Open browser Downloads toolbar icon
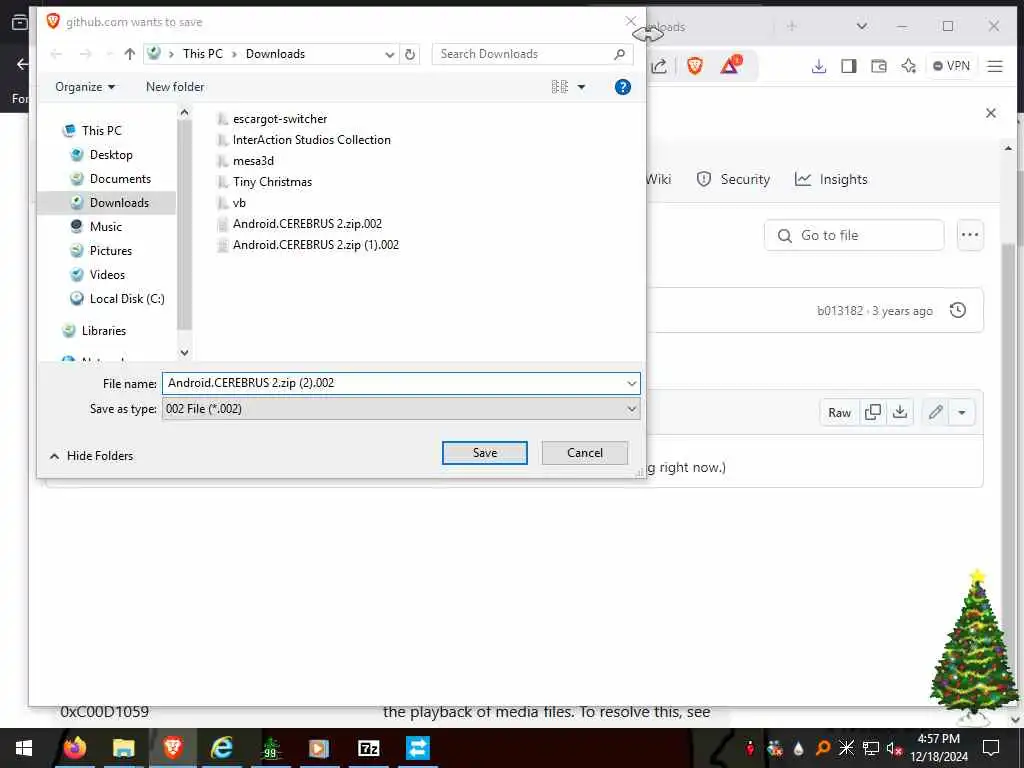 pyautogui.click(x=818, y=66)
